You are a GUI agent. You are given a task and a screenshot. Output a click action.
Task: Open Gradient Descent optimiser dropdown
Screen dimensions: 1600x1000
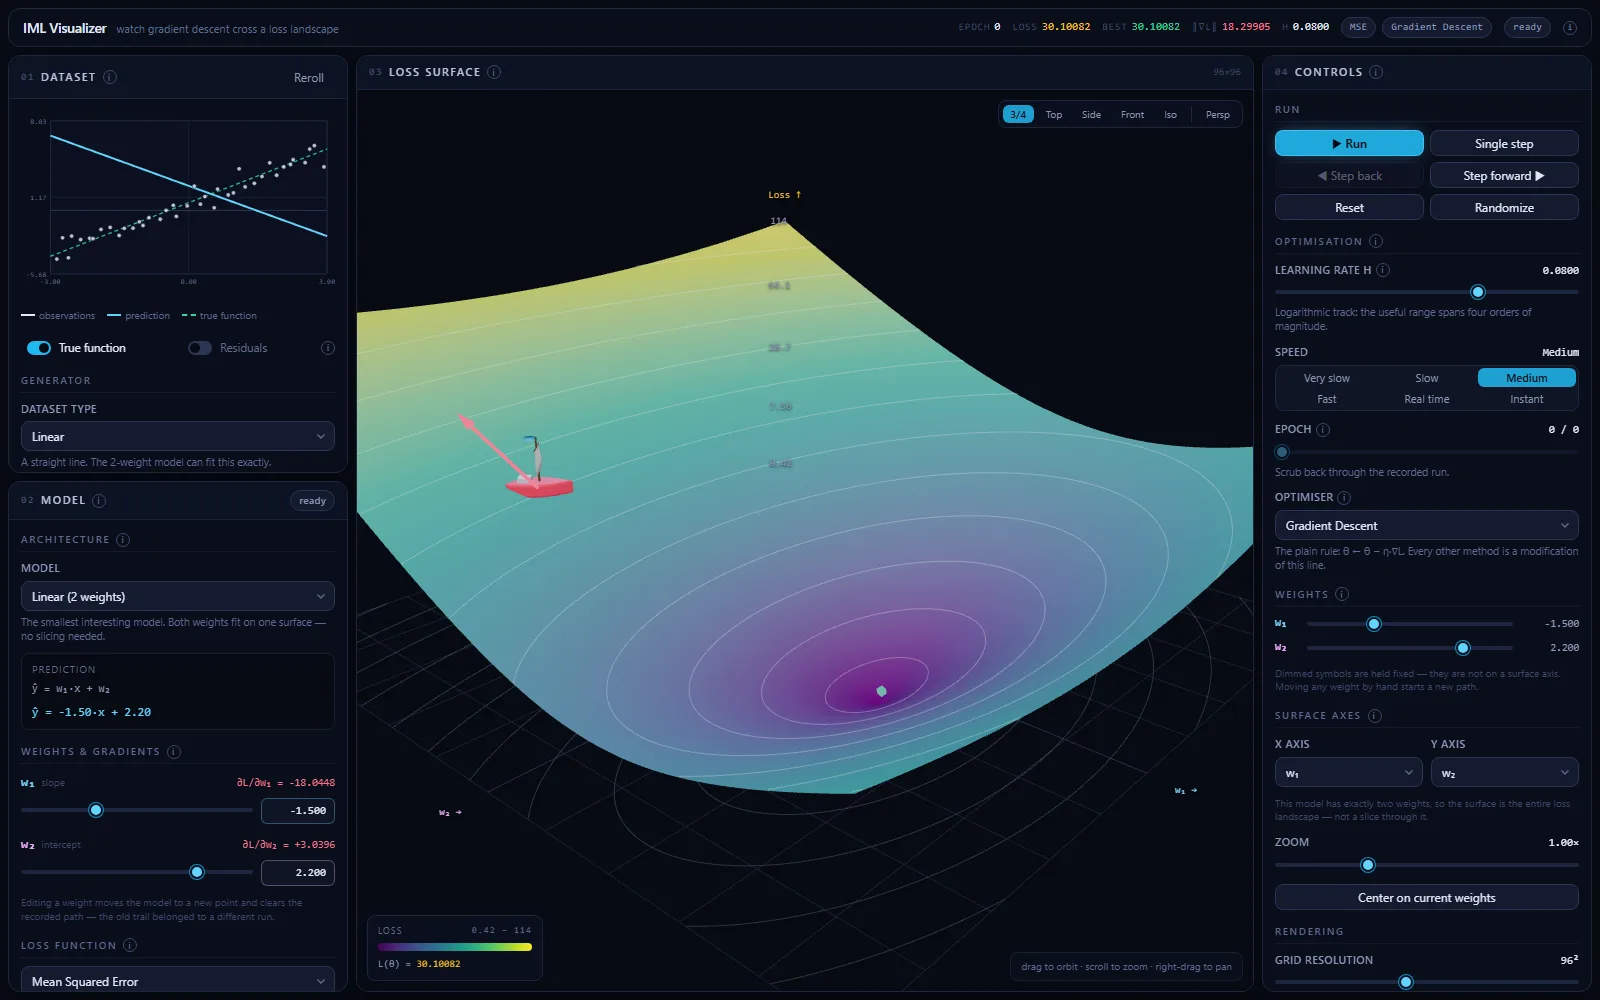(x=1427, y=526)
